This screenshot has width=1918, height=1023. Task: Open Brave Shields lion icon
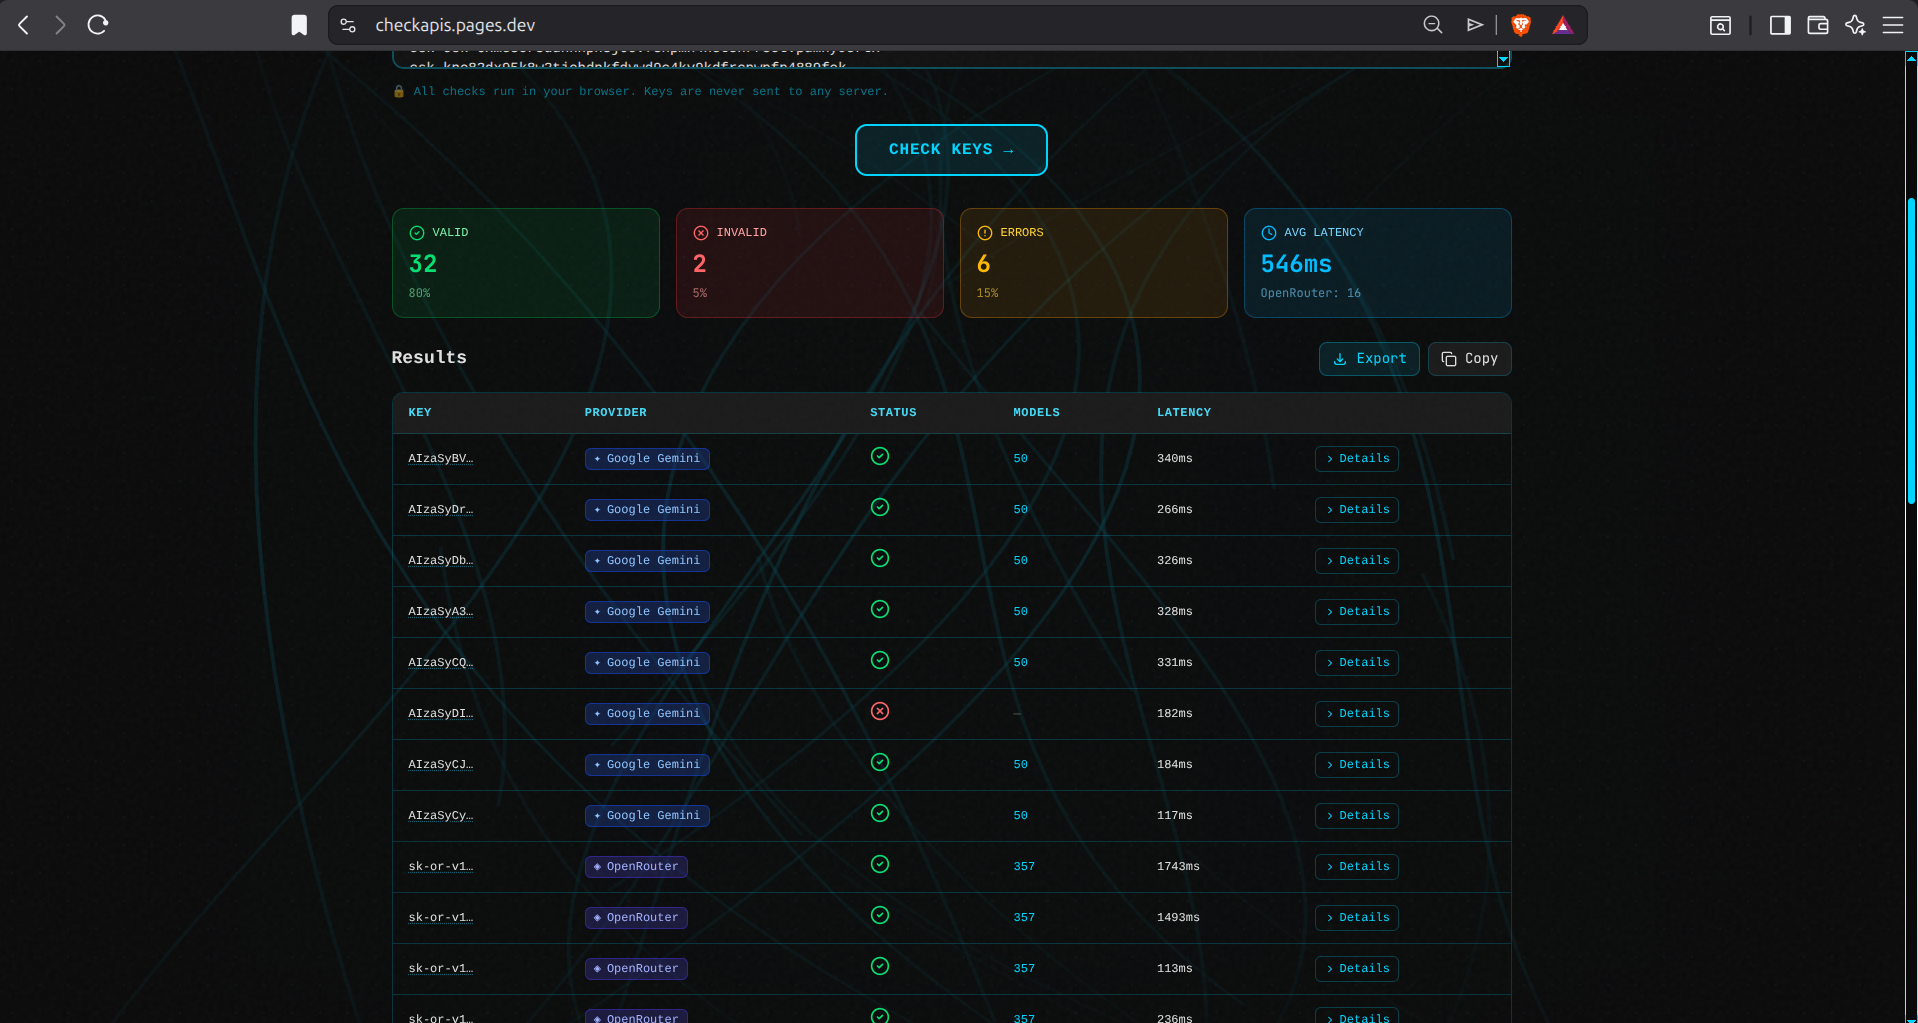click(x=1521, y=25)
